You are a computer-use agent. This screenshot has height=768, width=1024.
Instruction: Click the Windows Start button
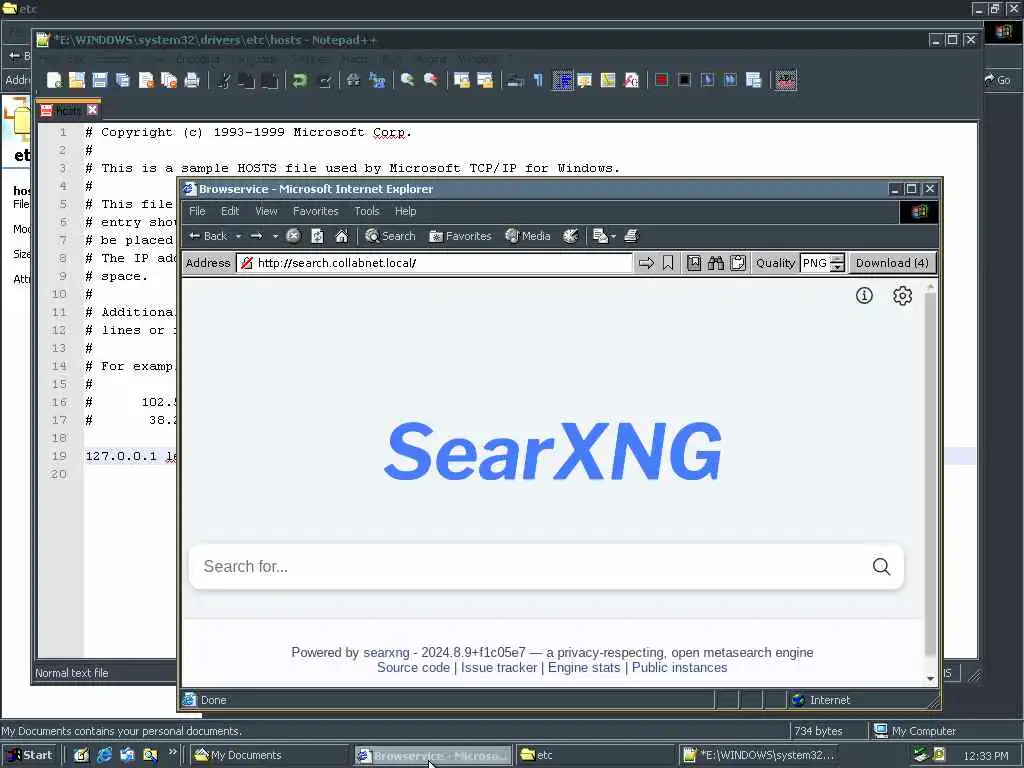pos(30,755)
